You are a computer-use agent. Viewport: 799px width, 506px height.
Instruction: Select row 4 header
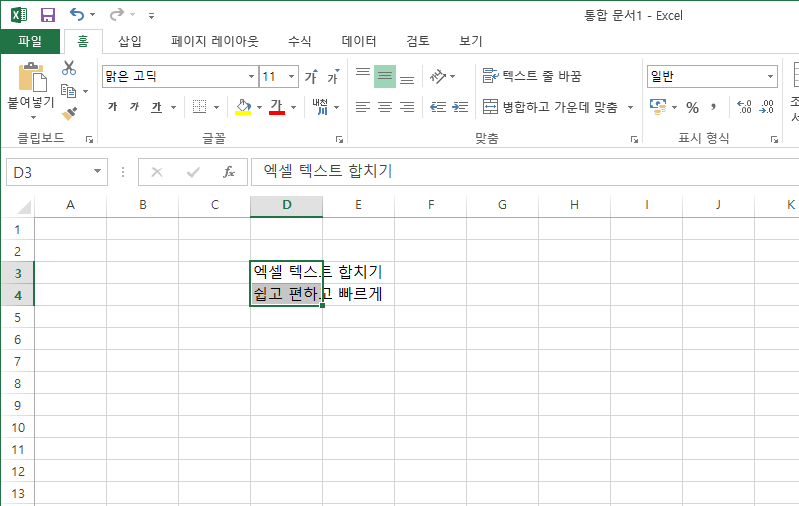point(17,296)
